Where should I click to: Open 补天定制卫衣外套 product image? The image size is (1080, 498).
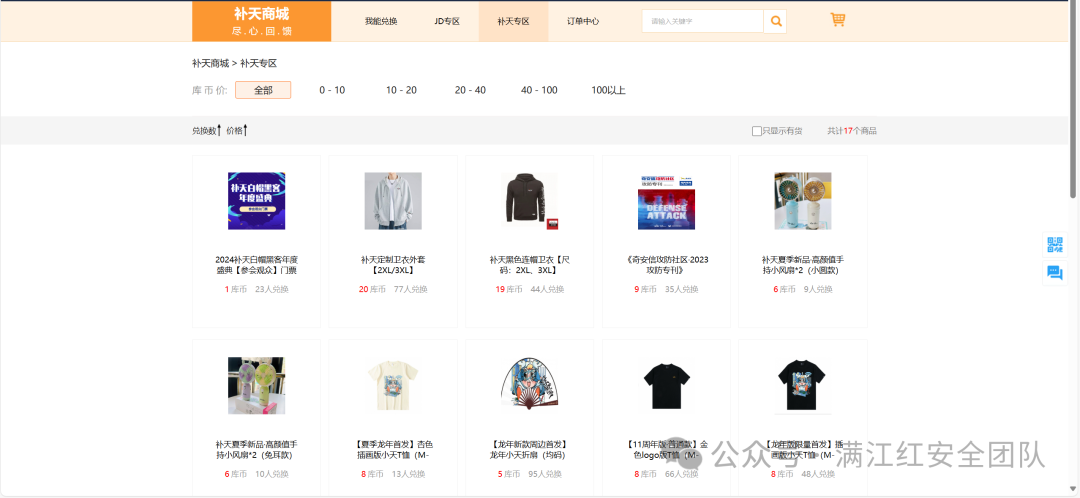coord(393,201)
